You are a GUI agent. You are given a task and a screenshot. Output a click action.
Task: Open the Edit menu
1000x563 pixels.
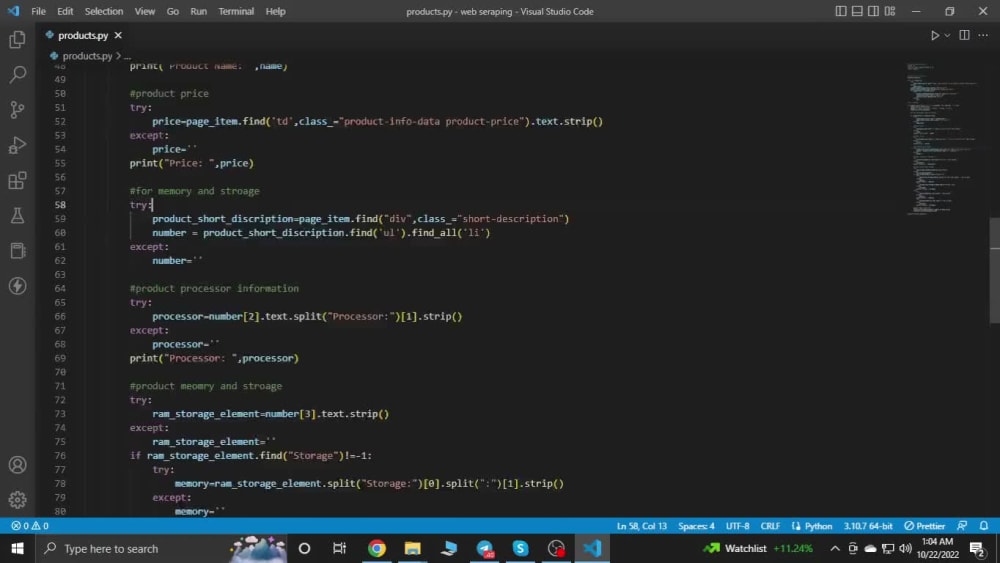coord(65,11)
